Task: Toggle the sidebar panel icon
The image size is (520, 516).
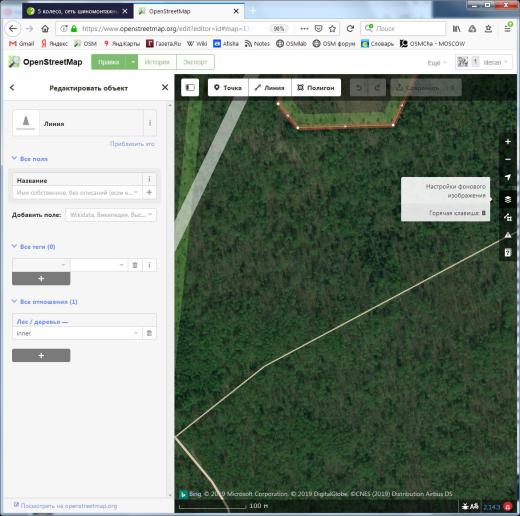Action: (190, 87)
